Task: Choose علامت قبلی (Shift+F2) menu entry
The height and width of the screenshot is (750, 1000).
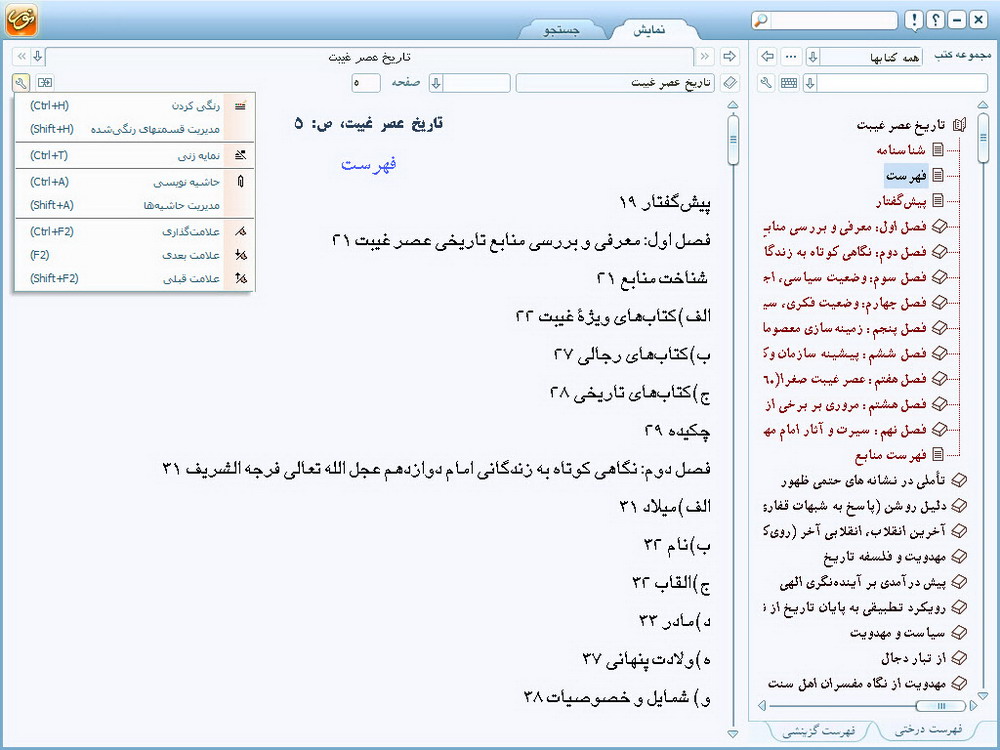Action: click(134, 278)
